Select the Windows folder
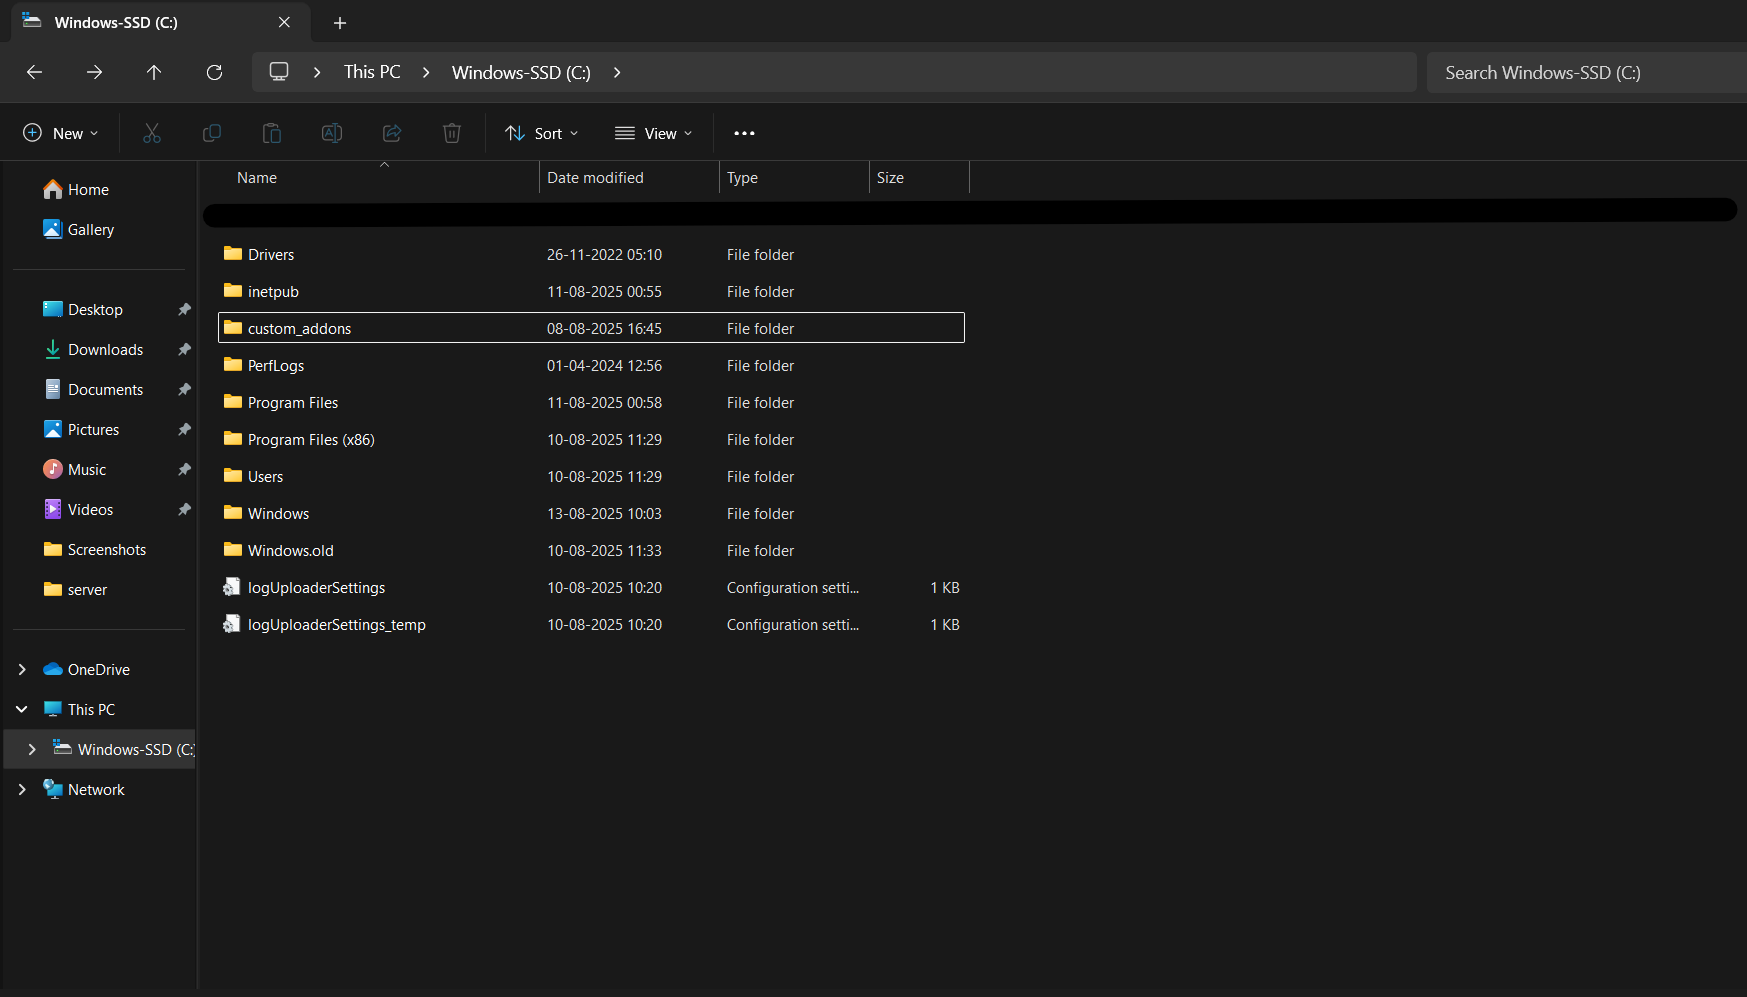Image resolution: width=1747 pixels, height=997 pixels. click(278, 514)
